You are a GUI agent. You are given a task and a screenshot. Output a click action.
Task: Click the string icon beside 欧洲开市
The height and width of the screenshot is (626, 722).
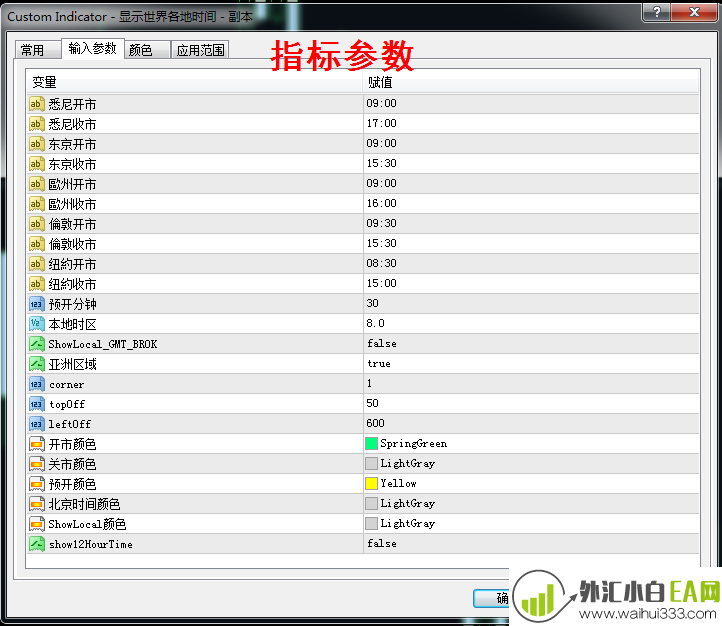point(36,184)
